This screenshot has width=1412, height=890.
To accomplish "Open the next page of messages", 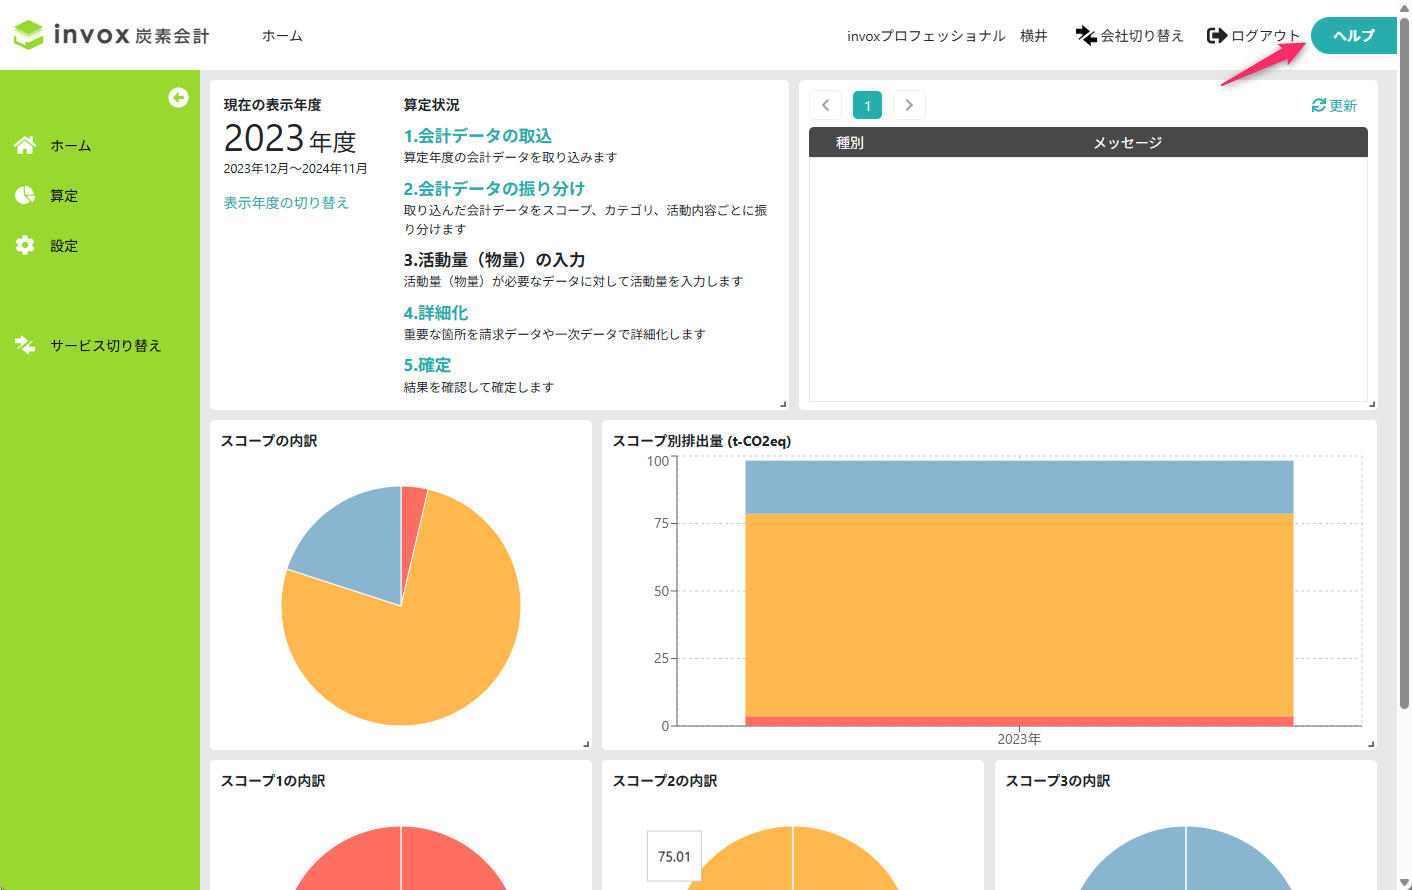I will 909,104.
